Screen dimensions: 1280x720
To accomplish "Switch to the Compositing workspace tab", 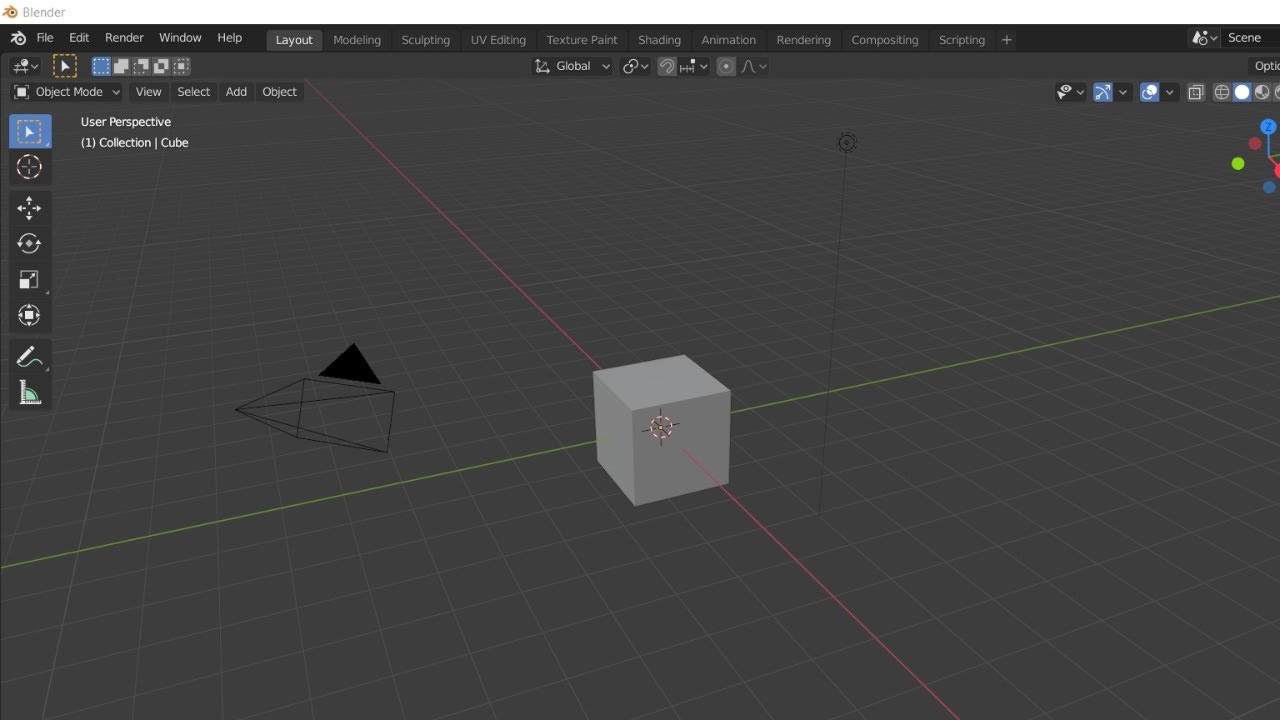I will coord(884,40).
